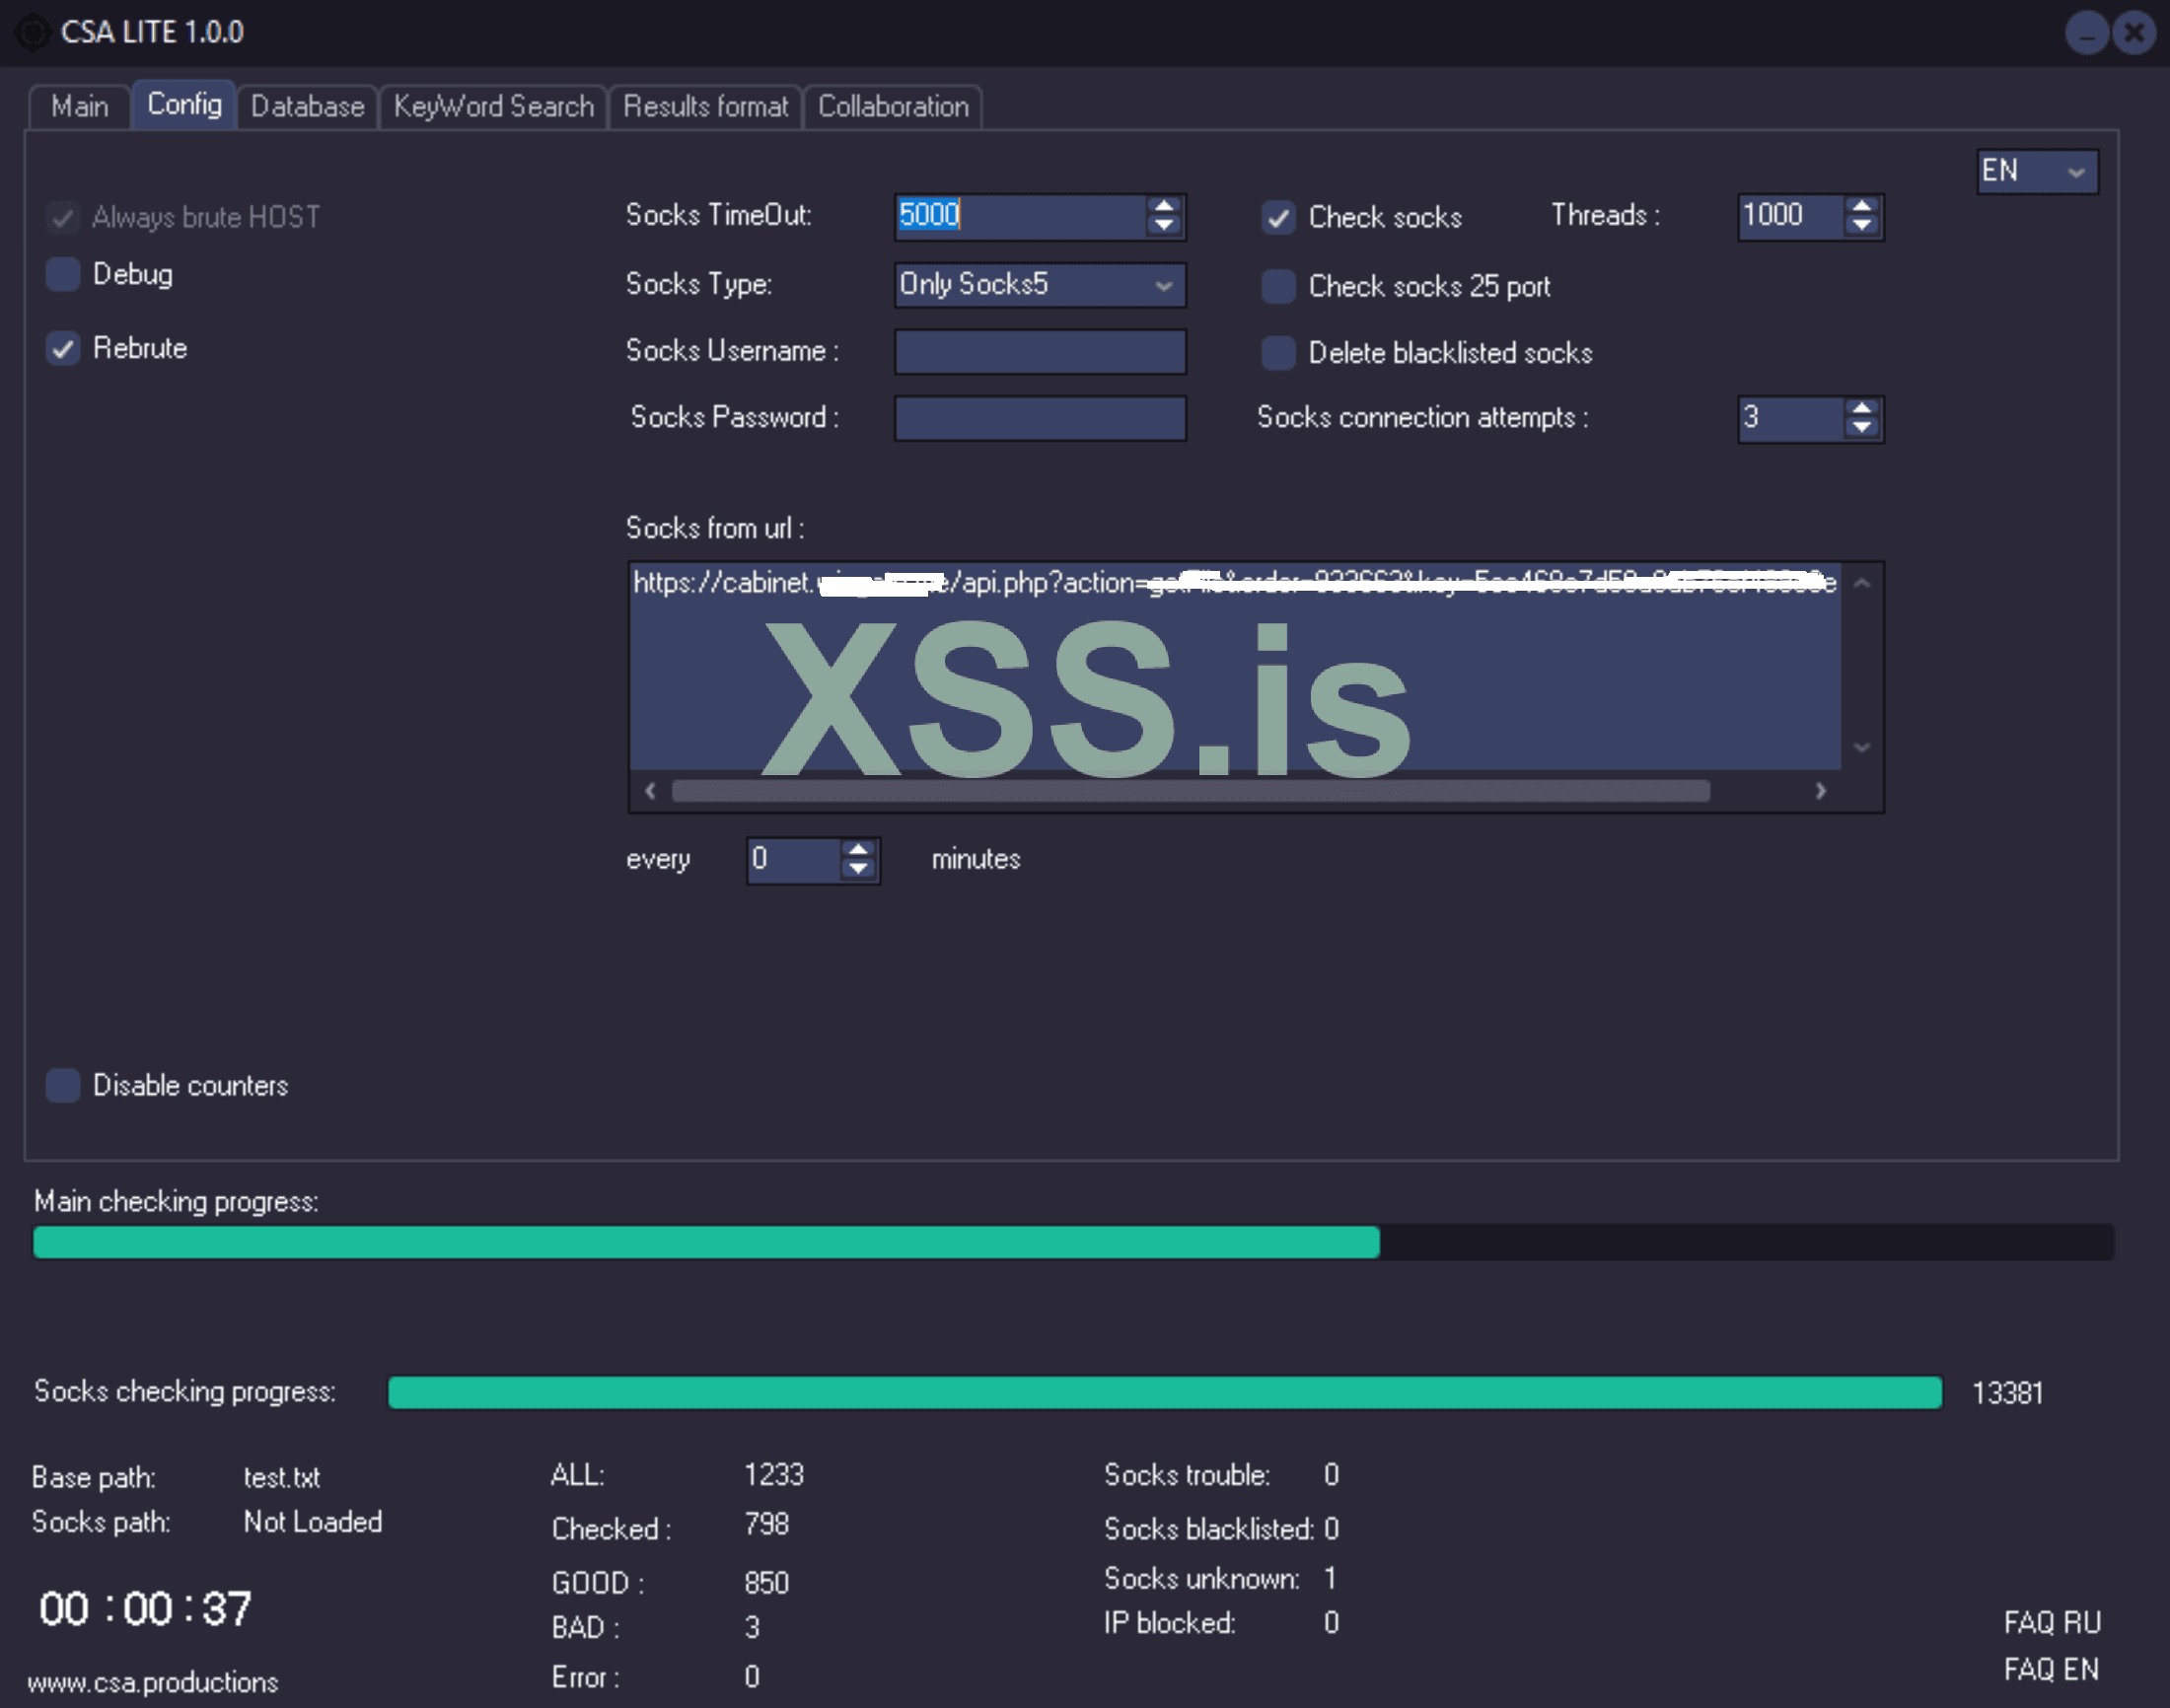Enable Check socks 25 port
The width and height of the screenshot is (2170, 1708).
point(1277,286)
